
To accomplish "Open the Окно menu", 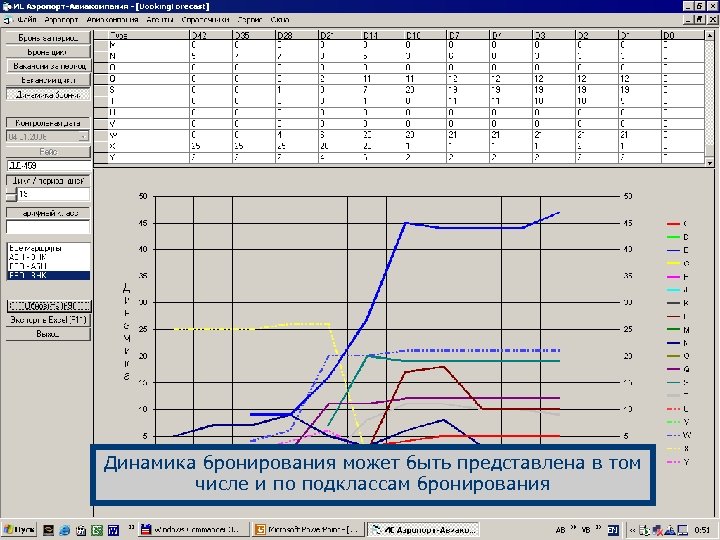I will 280,20.
